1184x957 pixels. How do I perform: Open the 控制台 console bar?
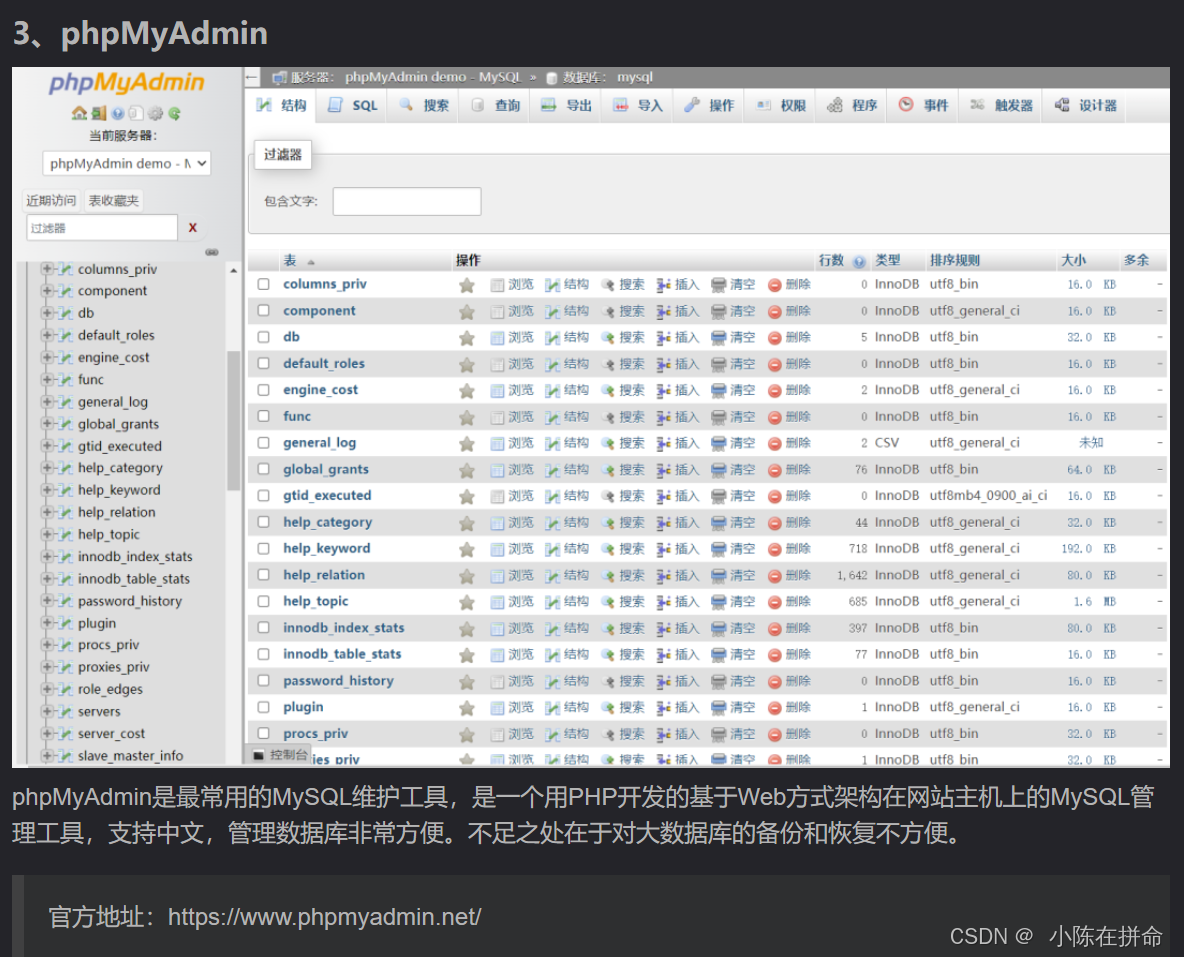coord(280,755)
